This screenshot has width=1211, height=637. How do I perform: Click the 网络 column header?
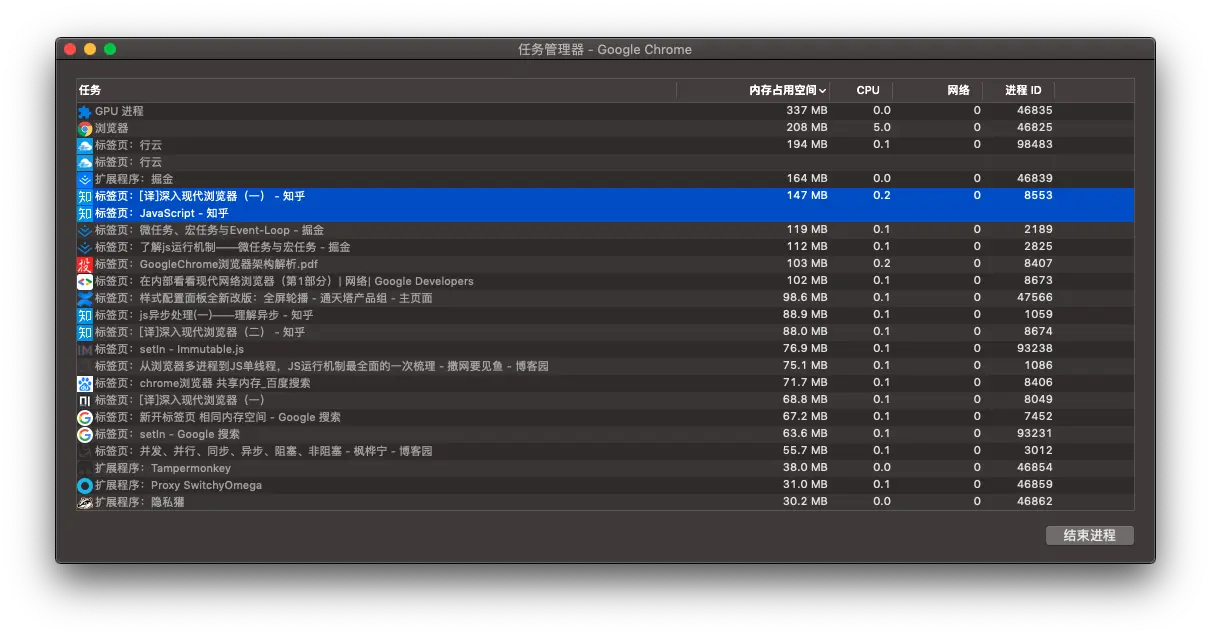tap(958, 90)
